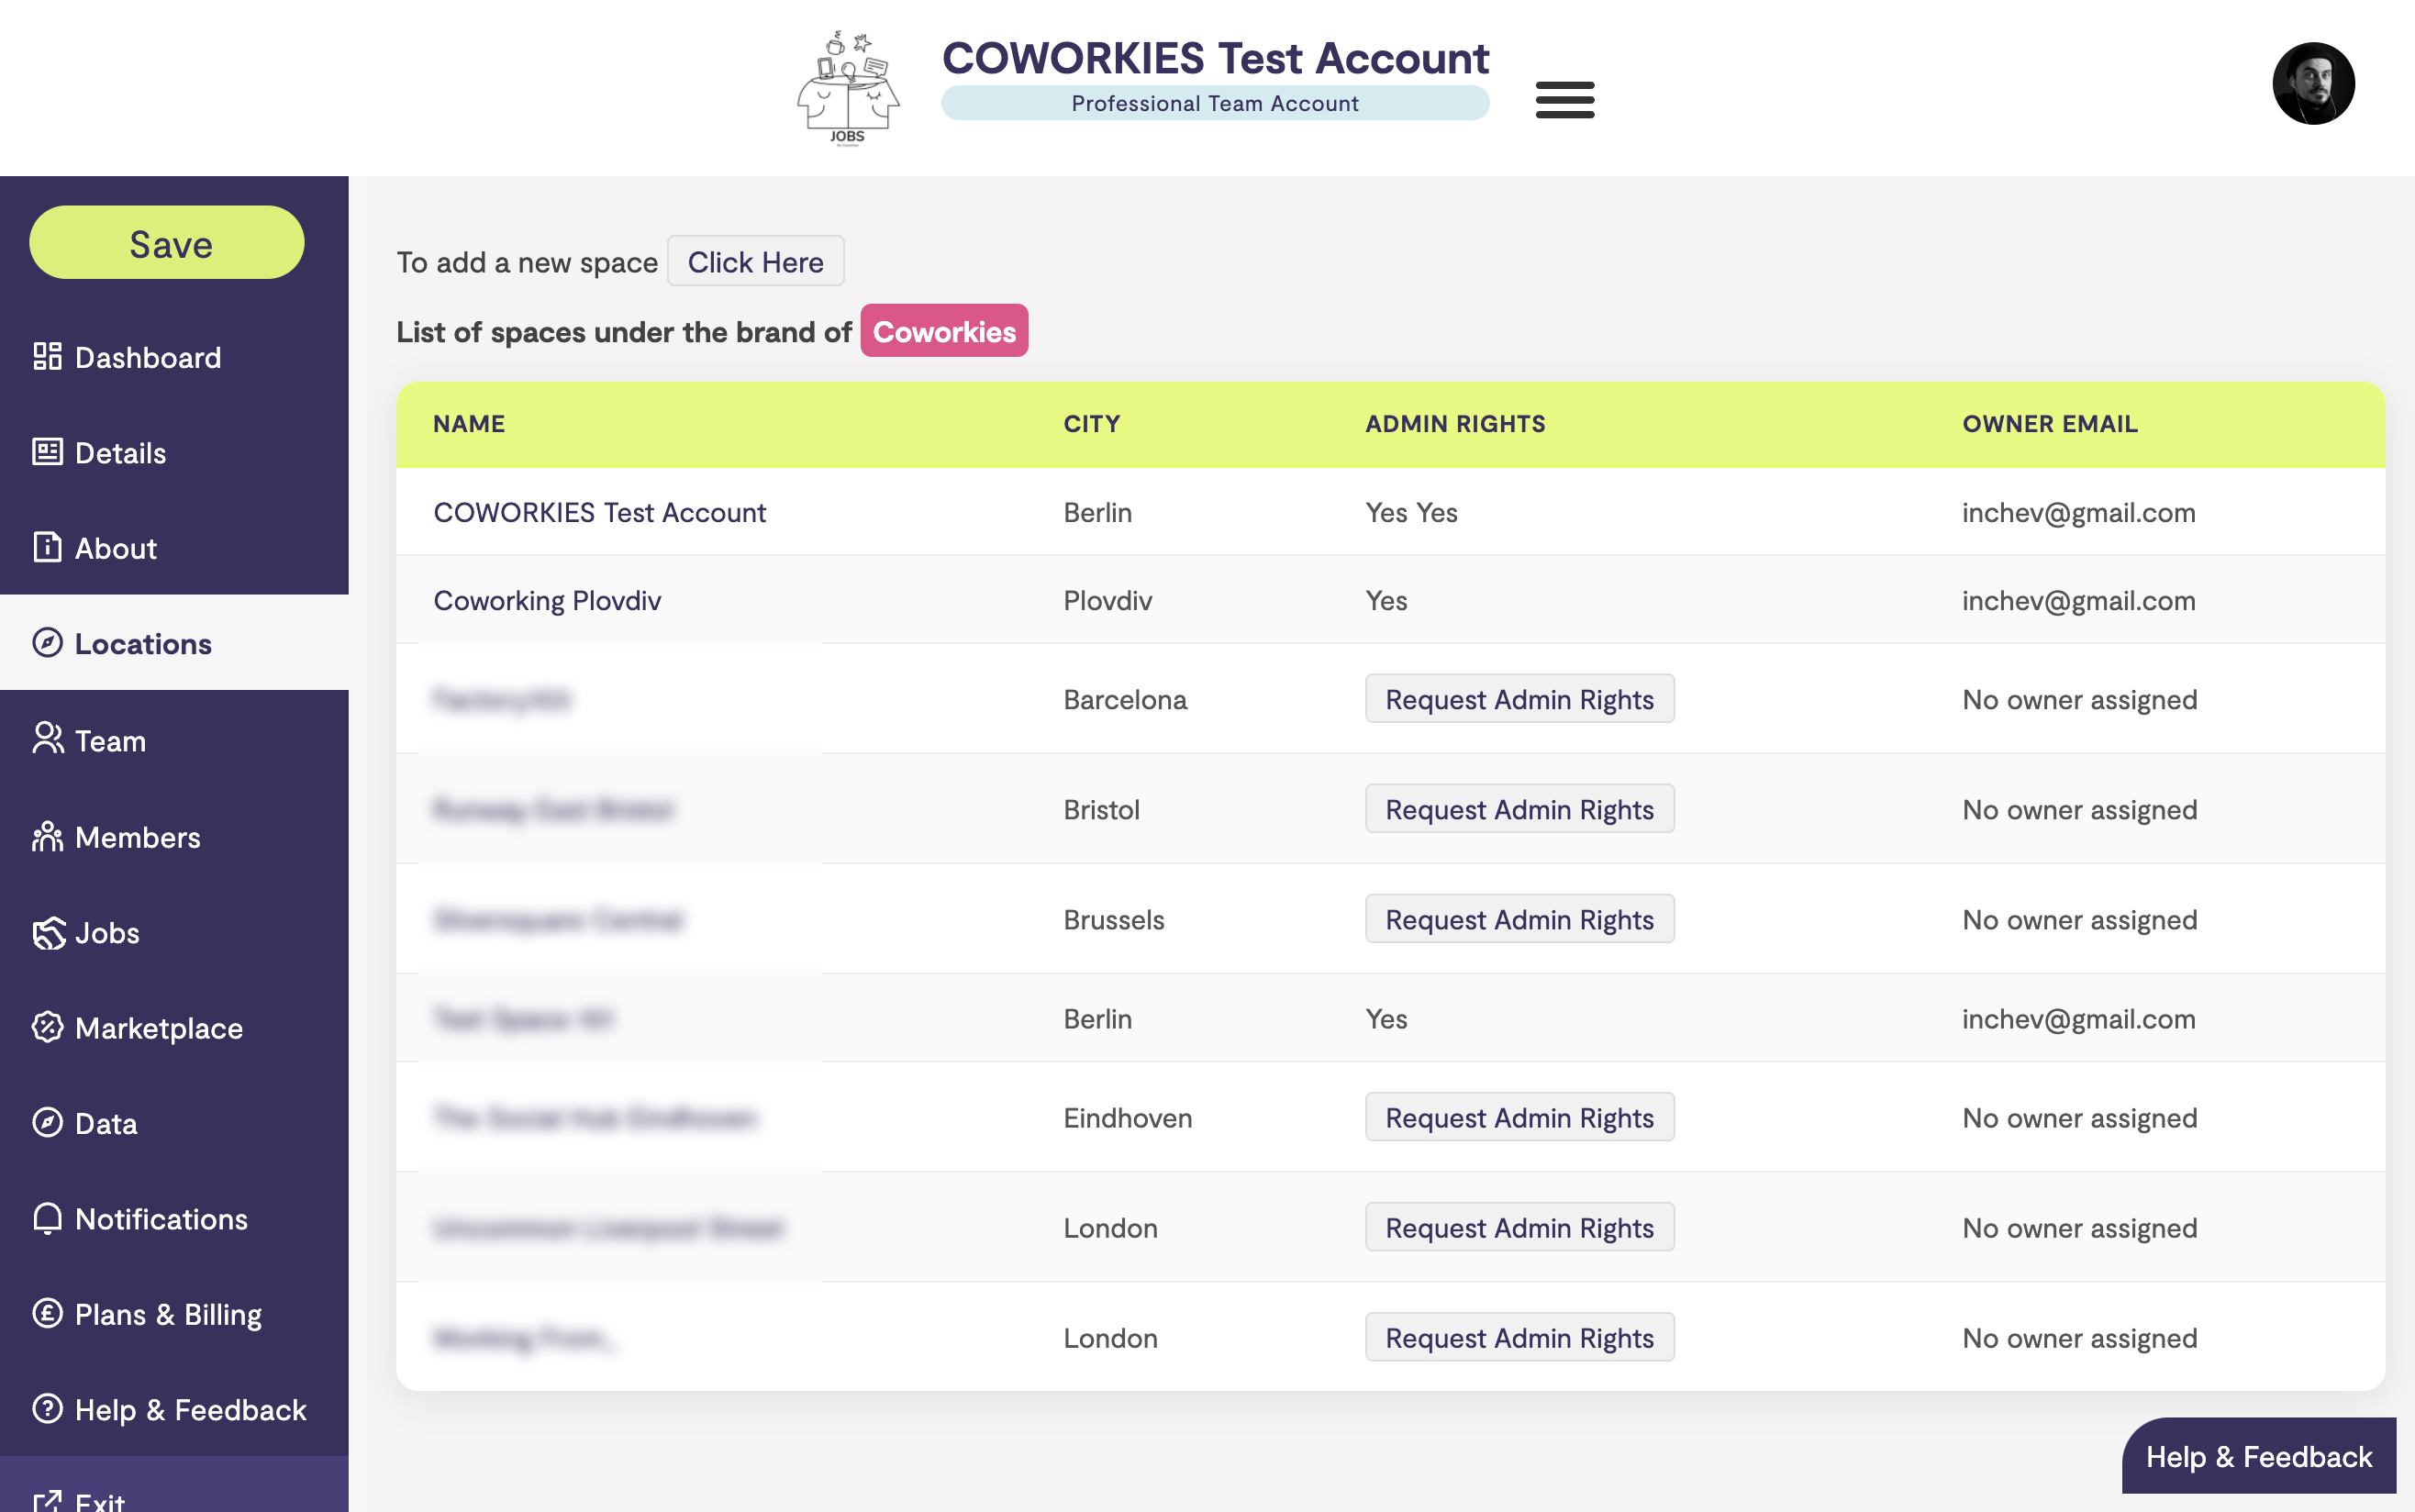2415x1512 pixels.
Task: Open the Notifications bell item
Action: point(160,1219)
